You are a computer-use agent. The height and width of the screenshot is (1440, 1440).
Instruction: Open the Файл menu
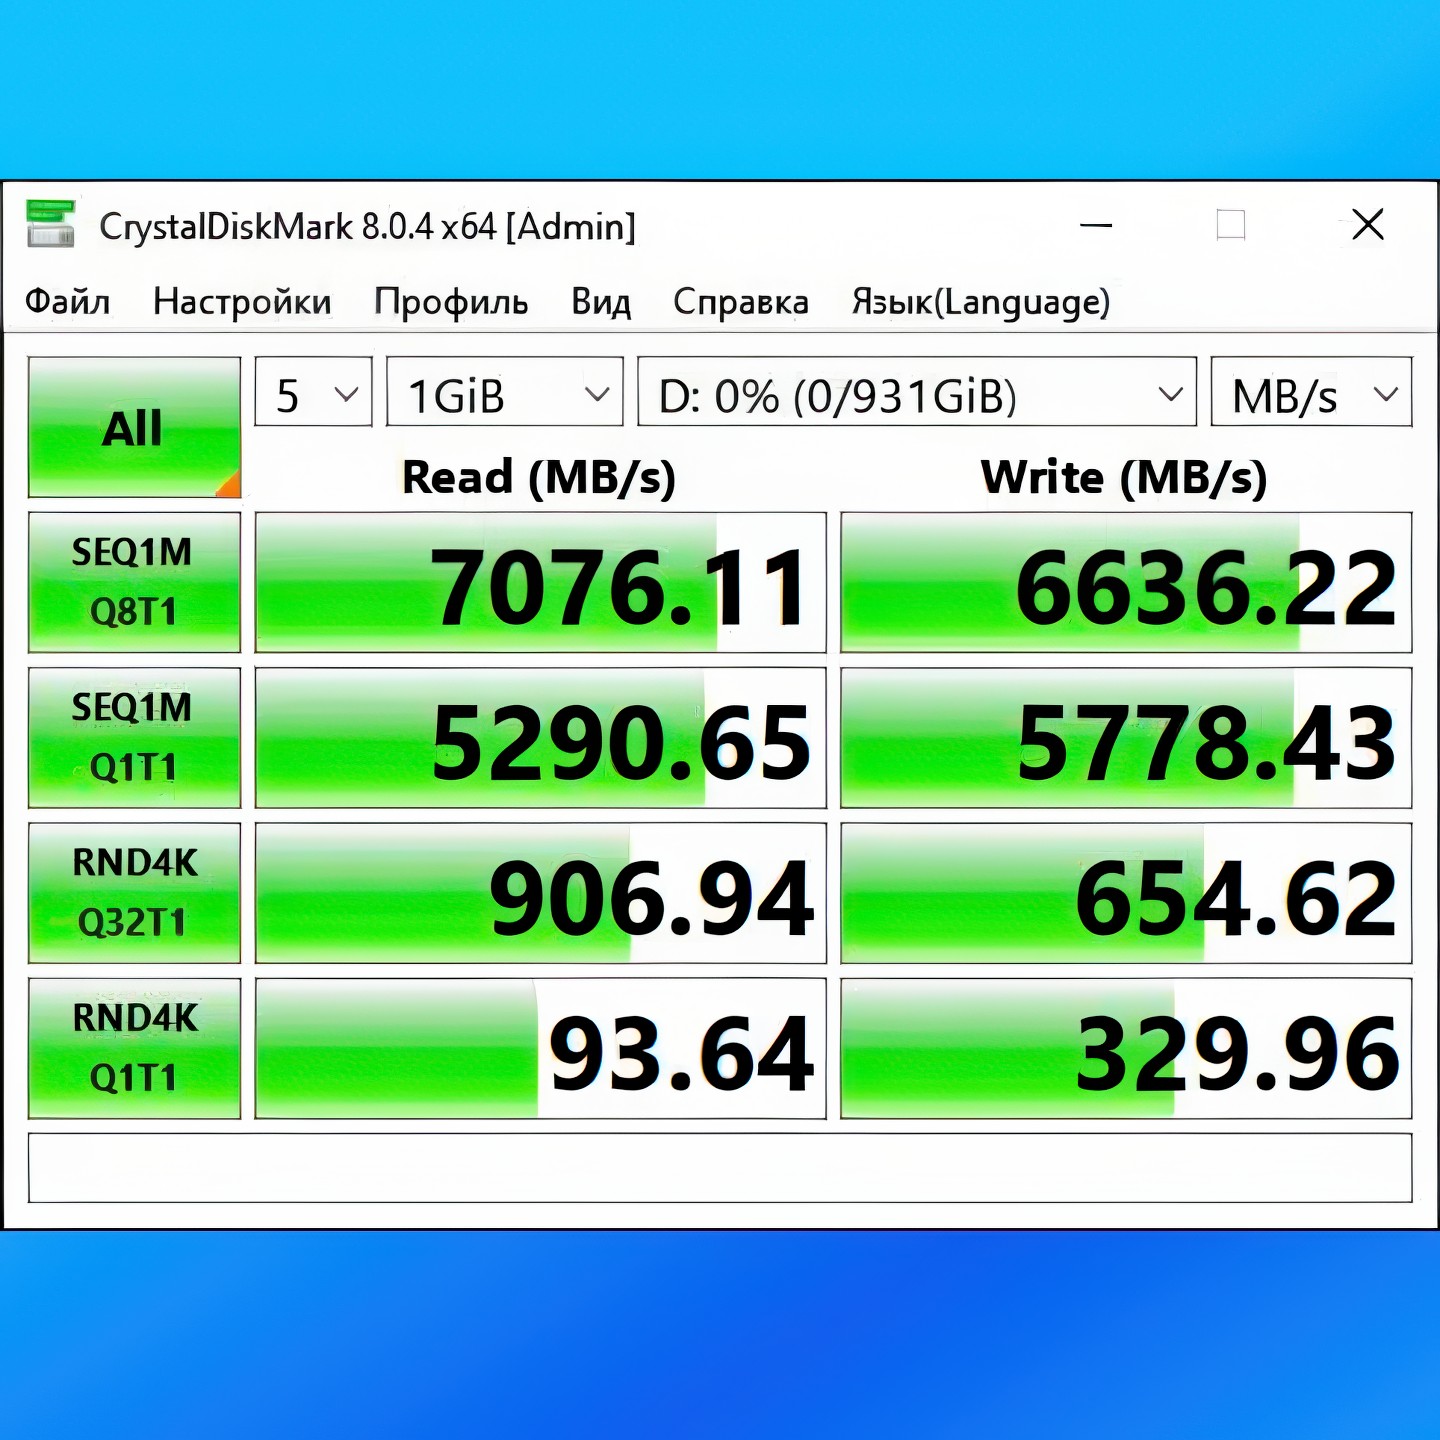coord(67,301)
